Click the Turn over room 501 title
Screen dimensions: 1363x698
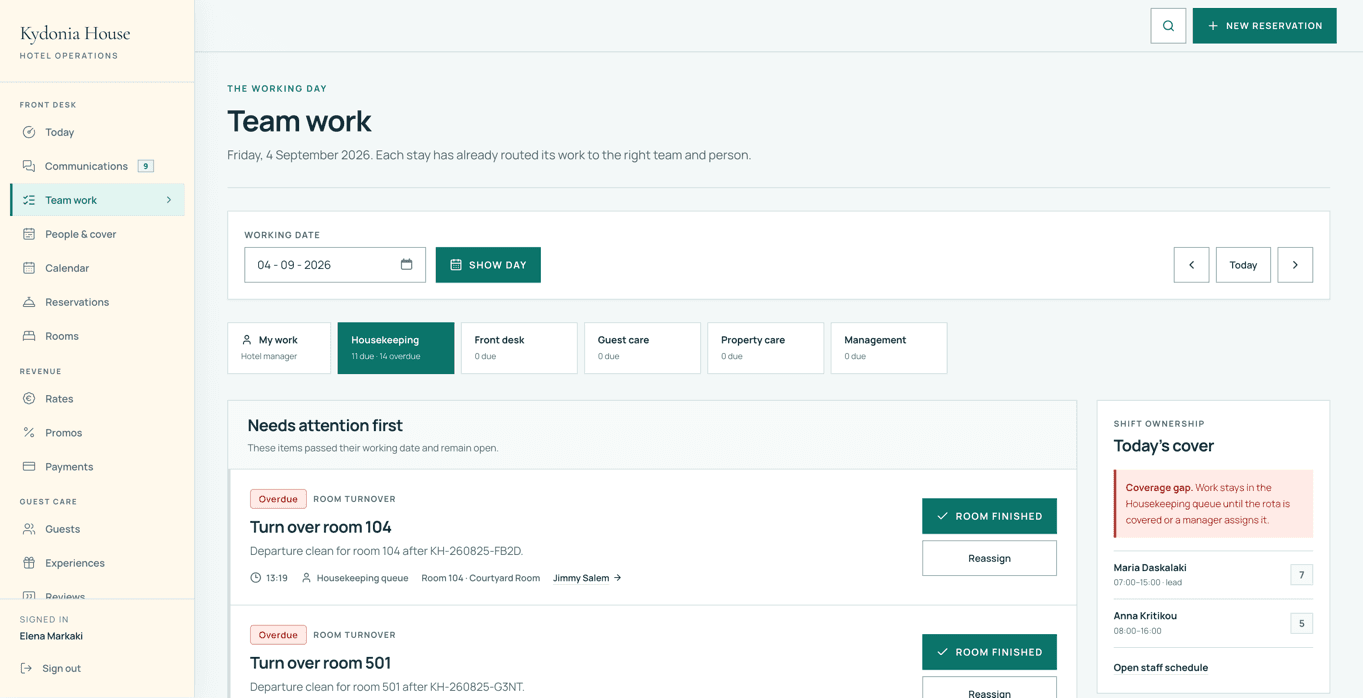pyautogui.click(x=320, y=663)
